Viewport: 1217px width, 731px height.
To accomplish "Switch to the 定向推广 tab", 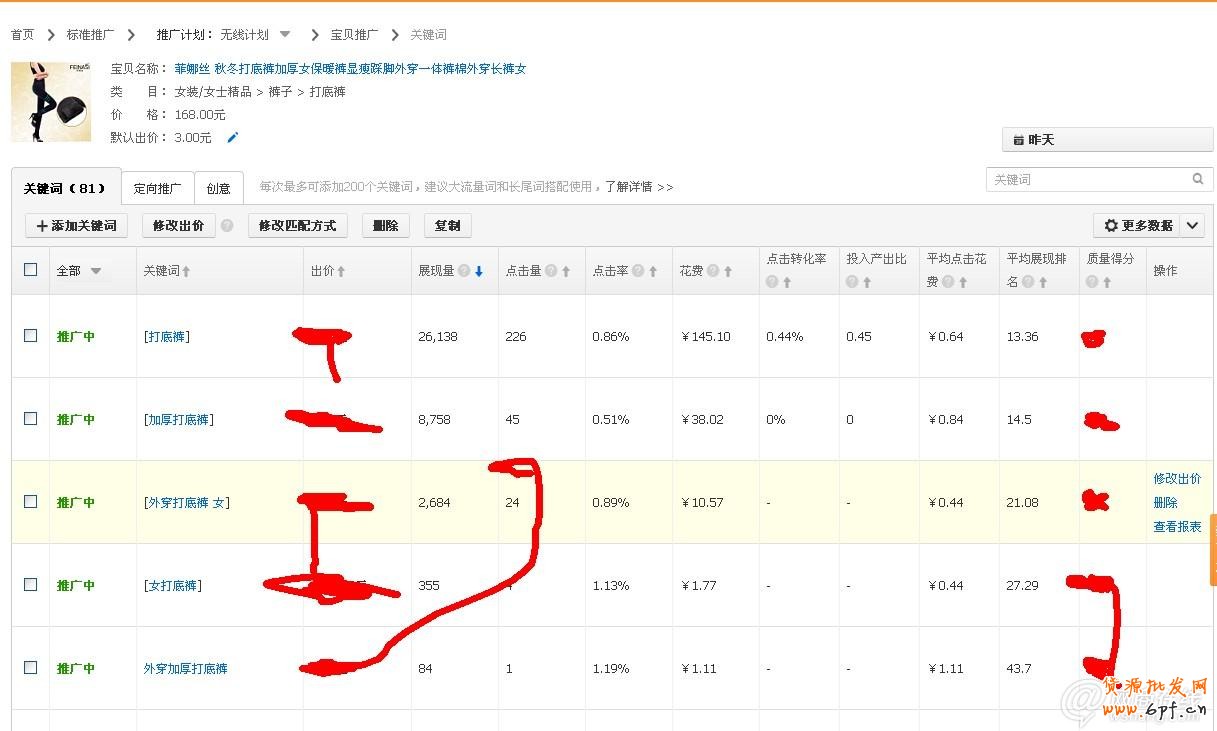I will [157, 187].
